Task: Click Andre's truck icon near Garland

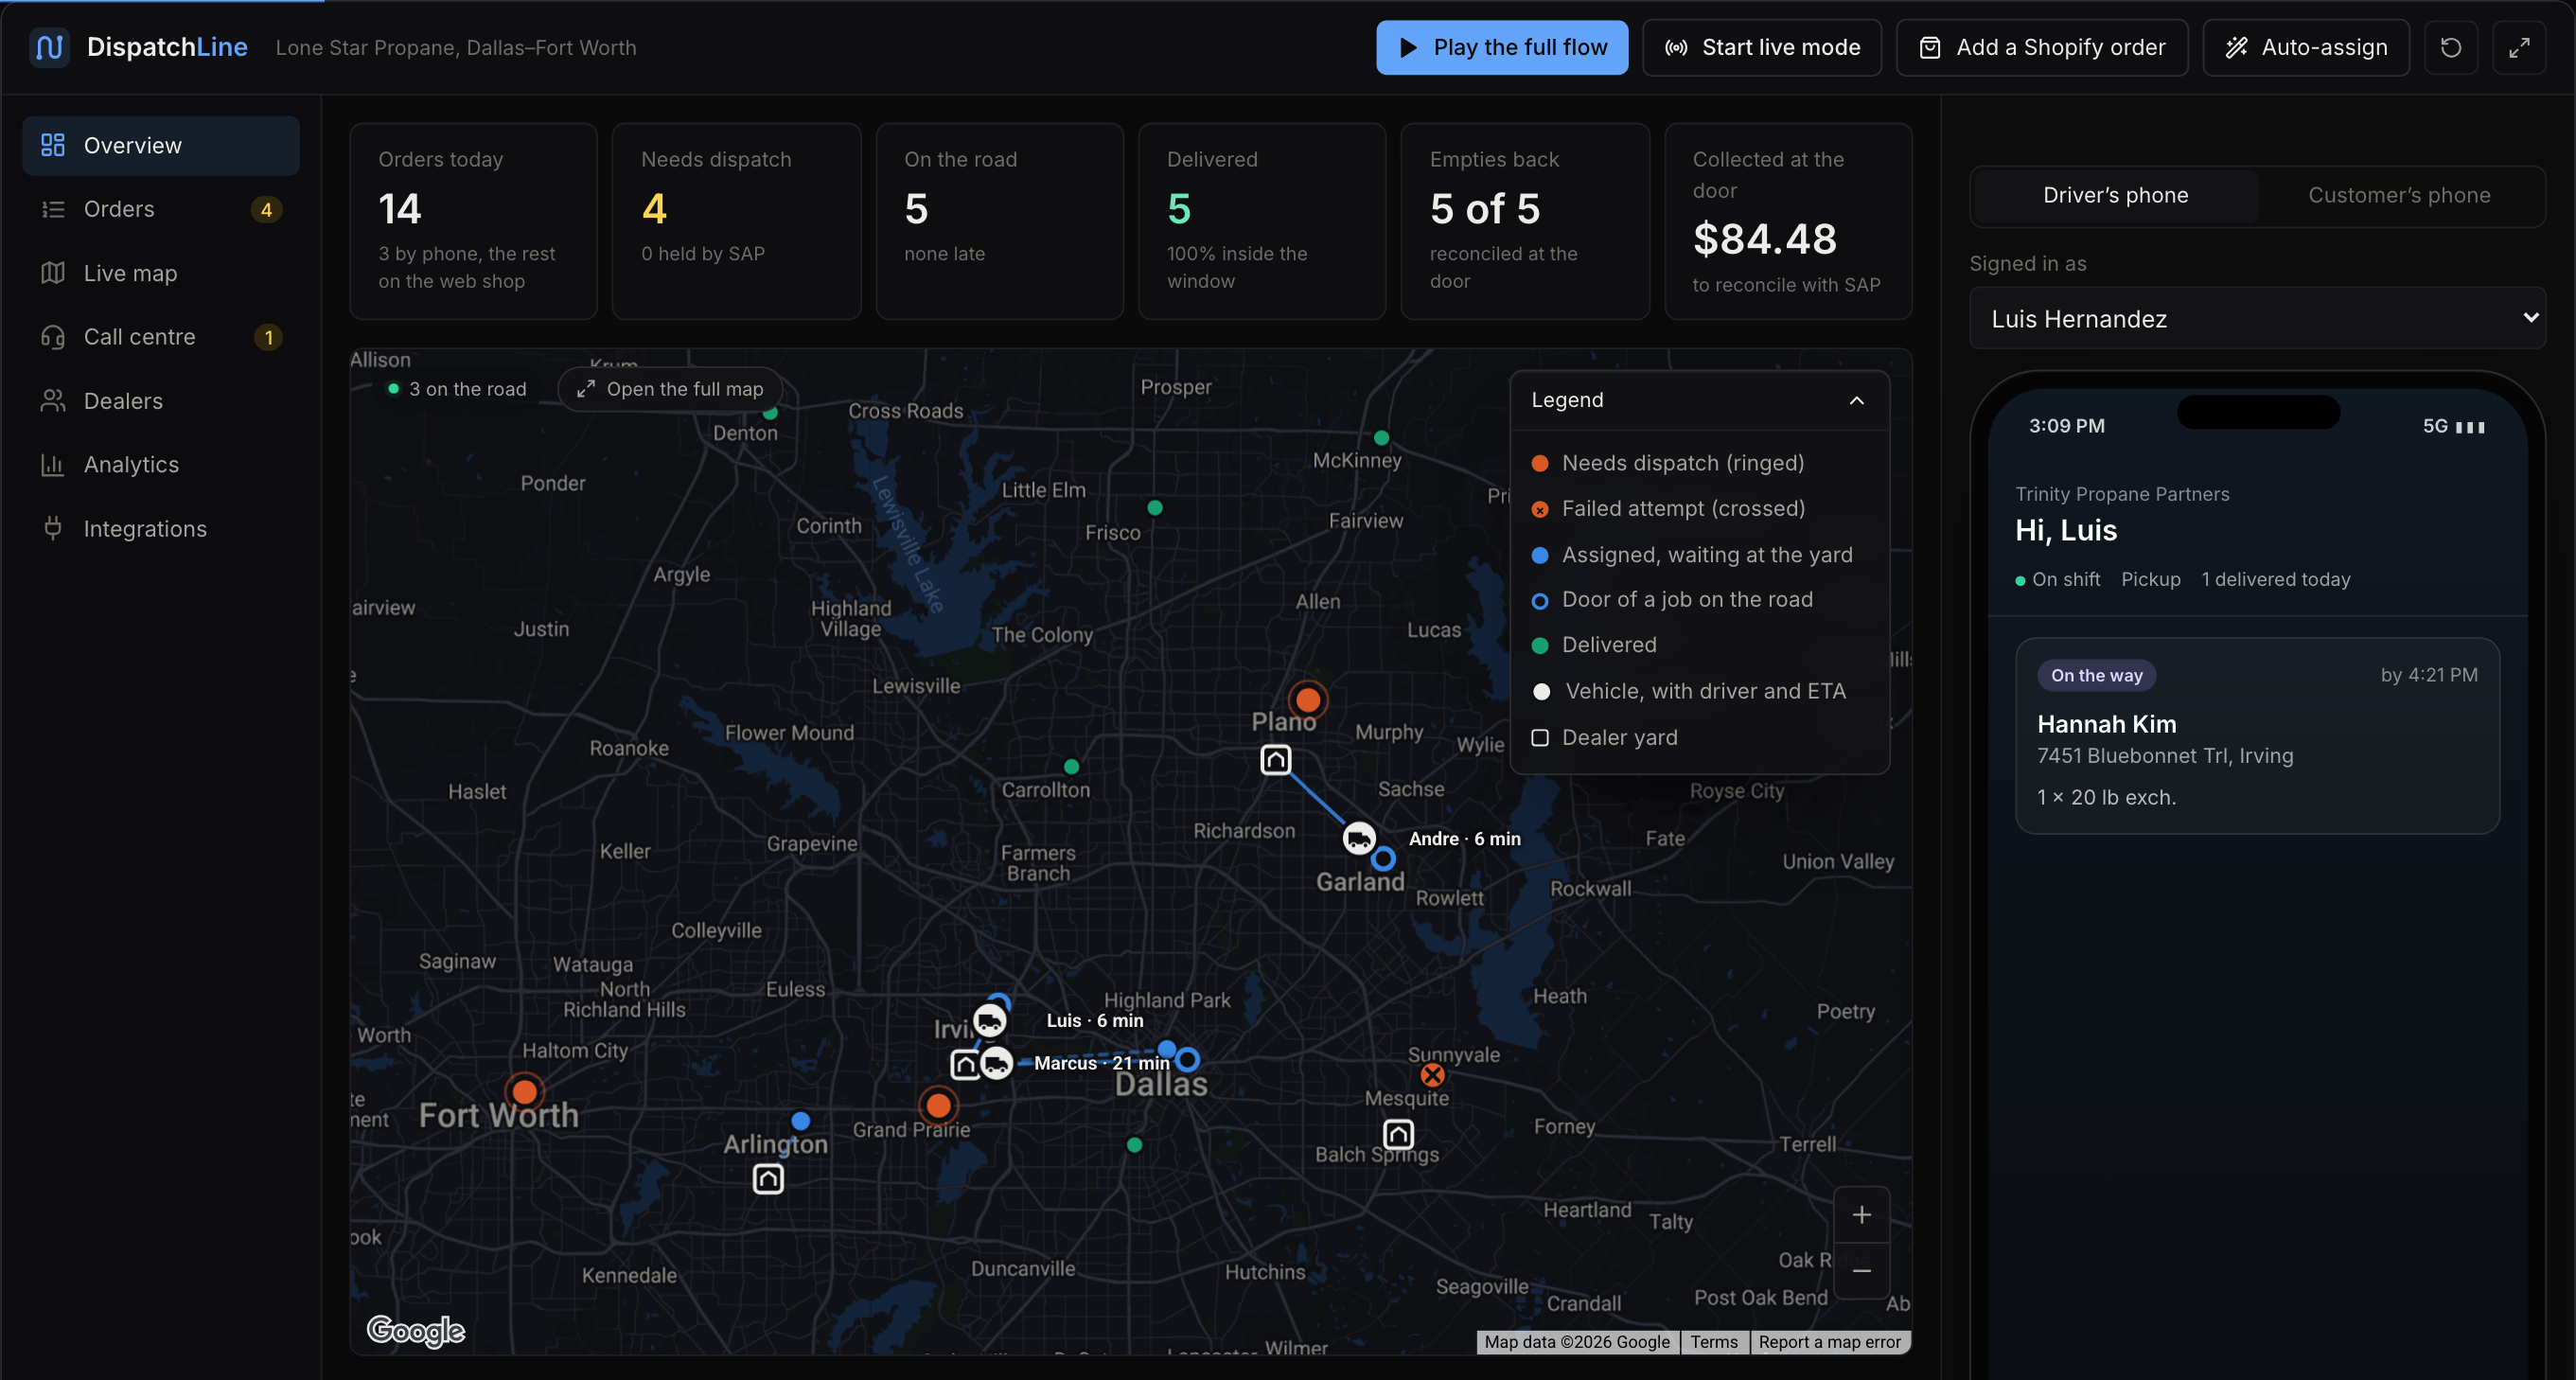Action: [x=1359, y=838]
